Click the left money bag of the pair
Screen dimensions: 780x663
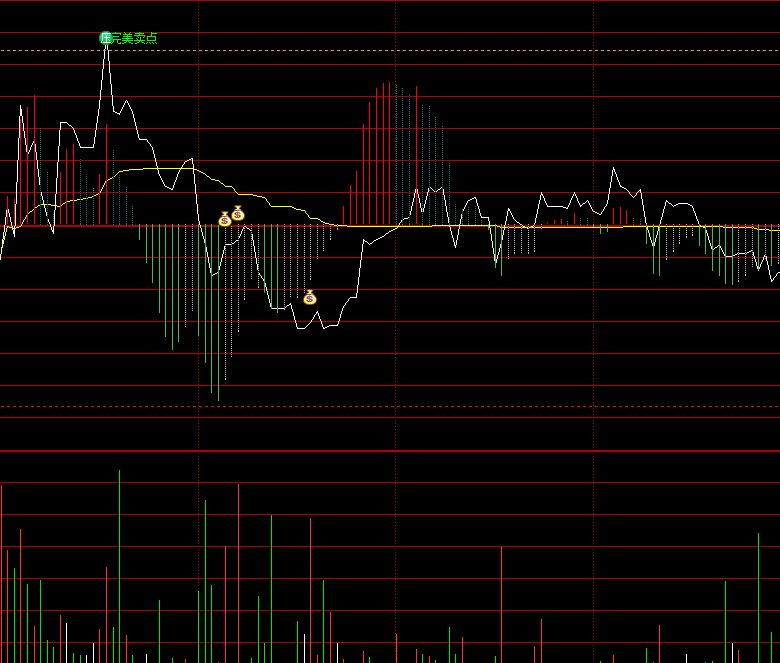[x=225, y=219]
